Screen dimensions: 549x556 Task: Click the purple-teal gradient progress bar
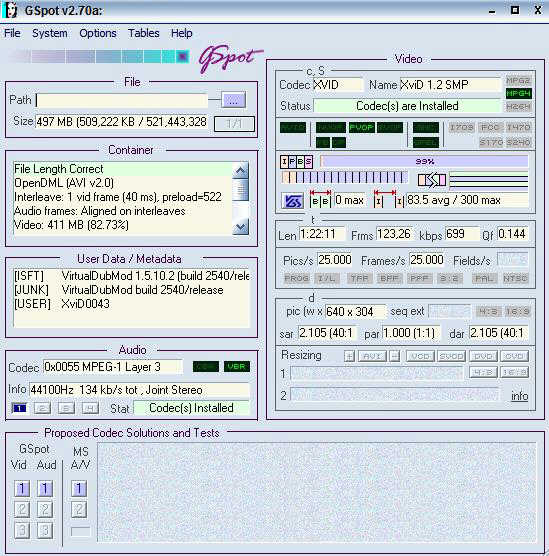click(x=99, y=57)
